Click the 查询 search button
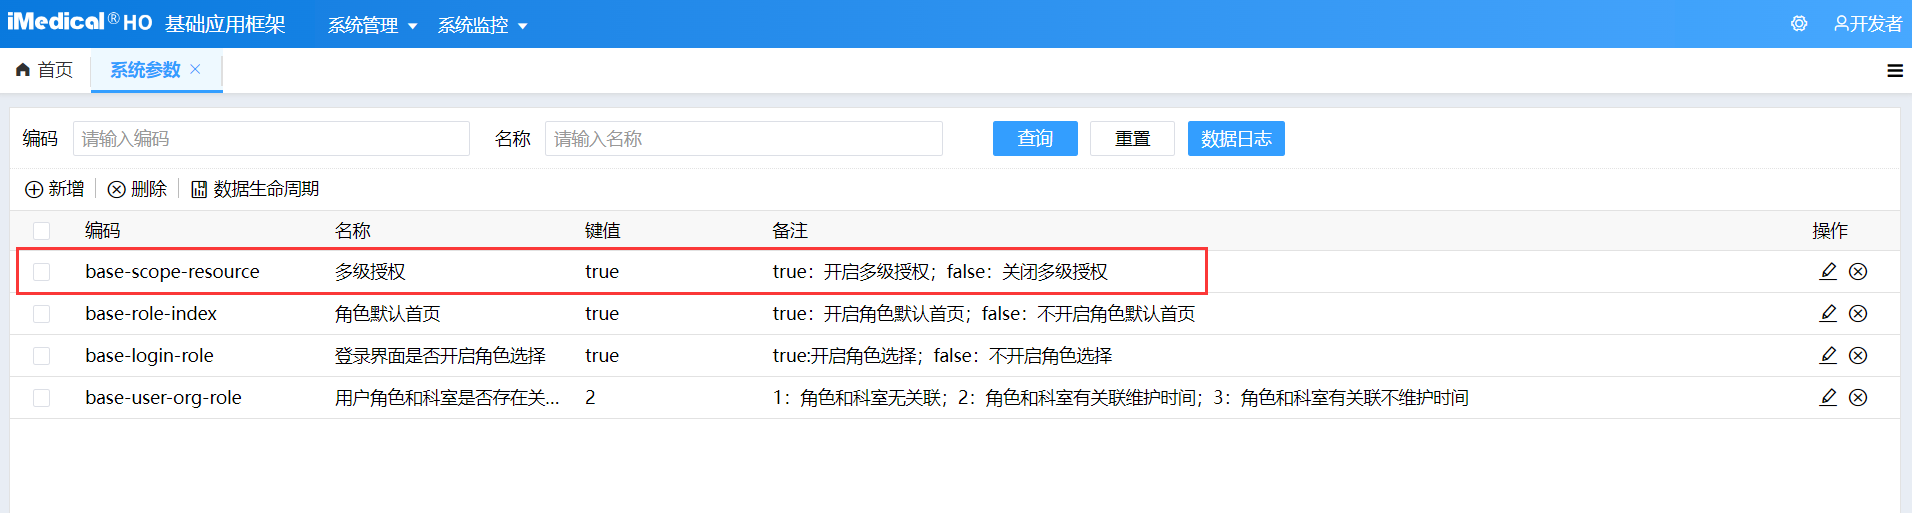 click(1035, 138)
